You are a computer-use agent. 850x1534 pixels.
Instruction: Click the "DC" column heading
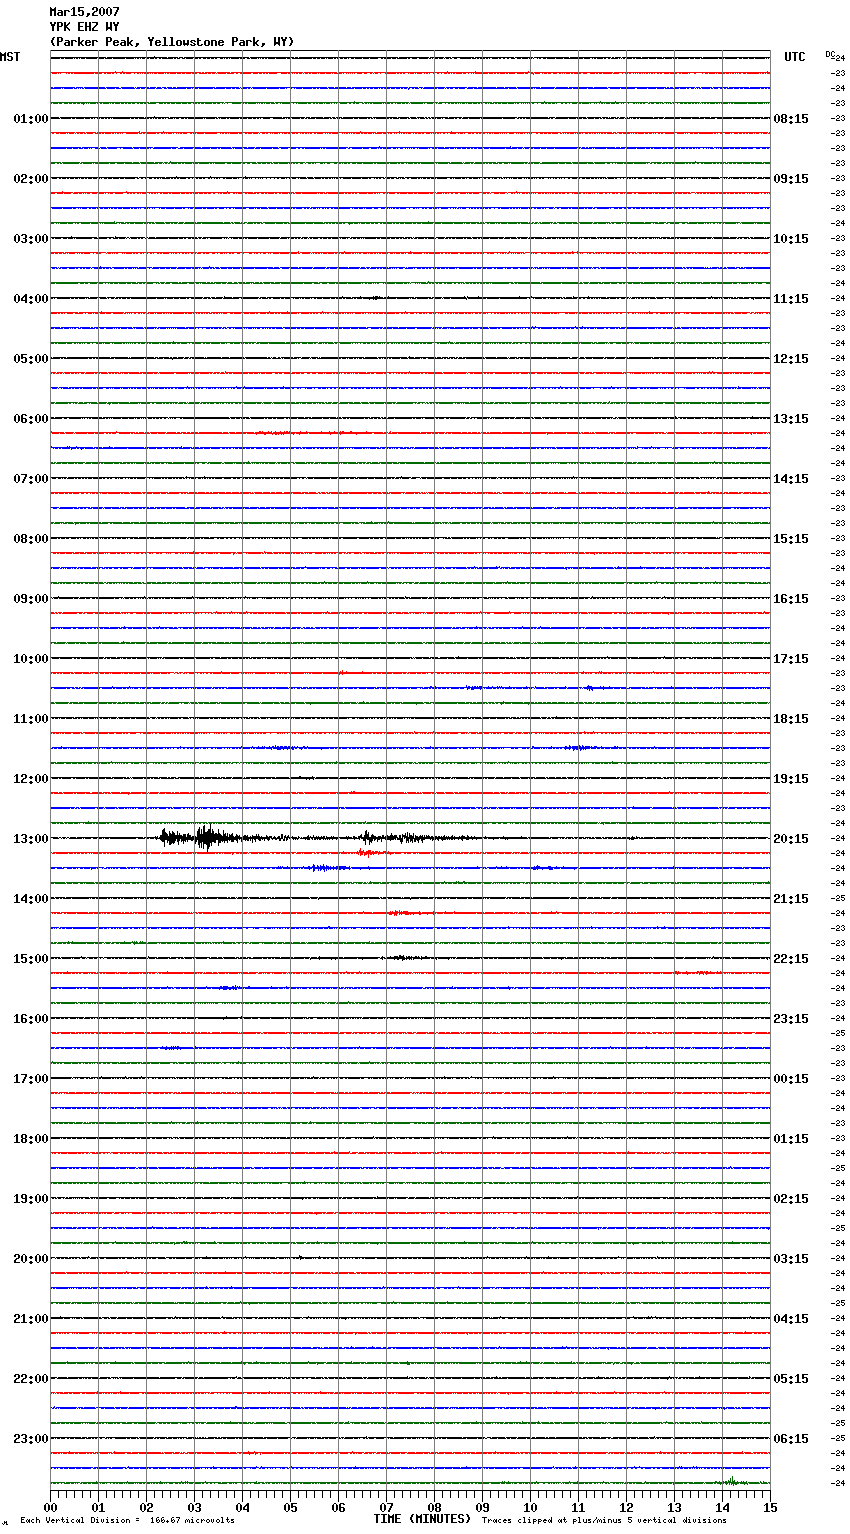point(830,54)
